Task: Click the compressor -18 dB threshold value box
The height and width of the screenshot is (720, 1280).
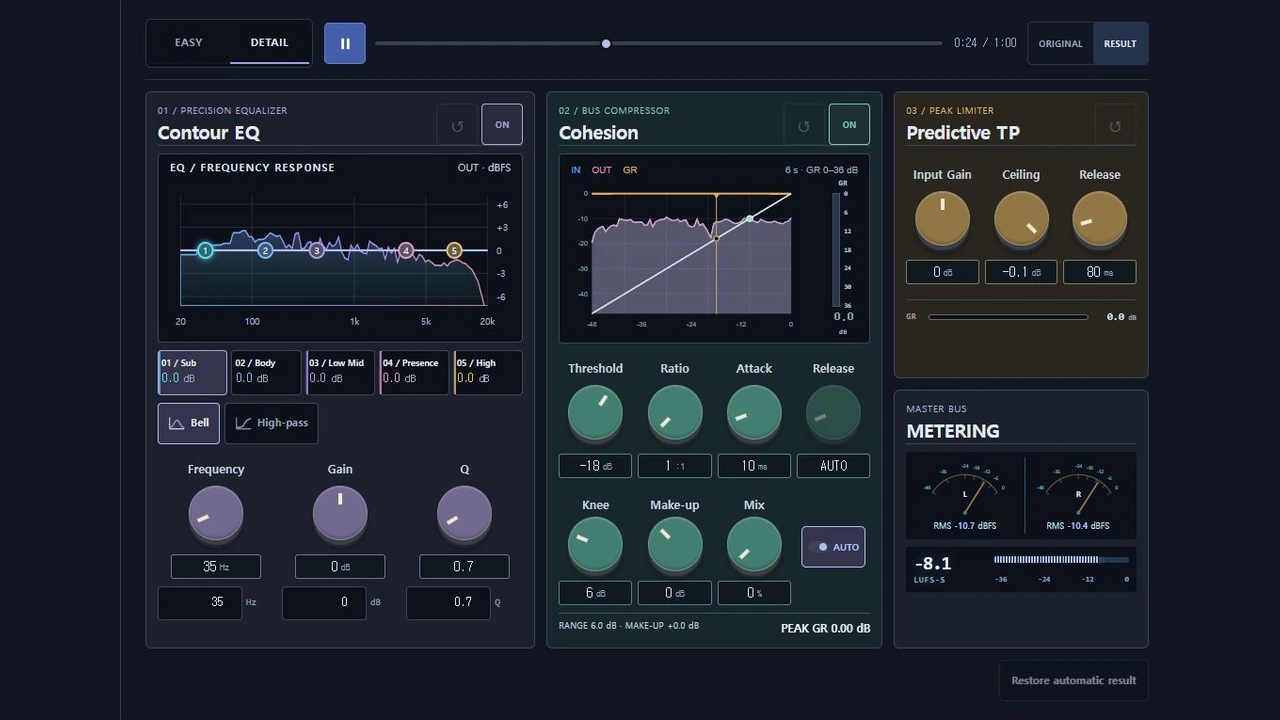Action: coord(595,466)
